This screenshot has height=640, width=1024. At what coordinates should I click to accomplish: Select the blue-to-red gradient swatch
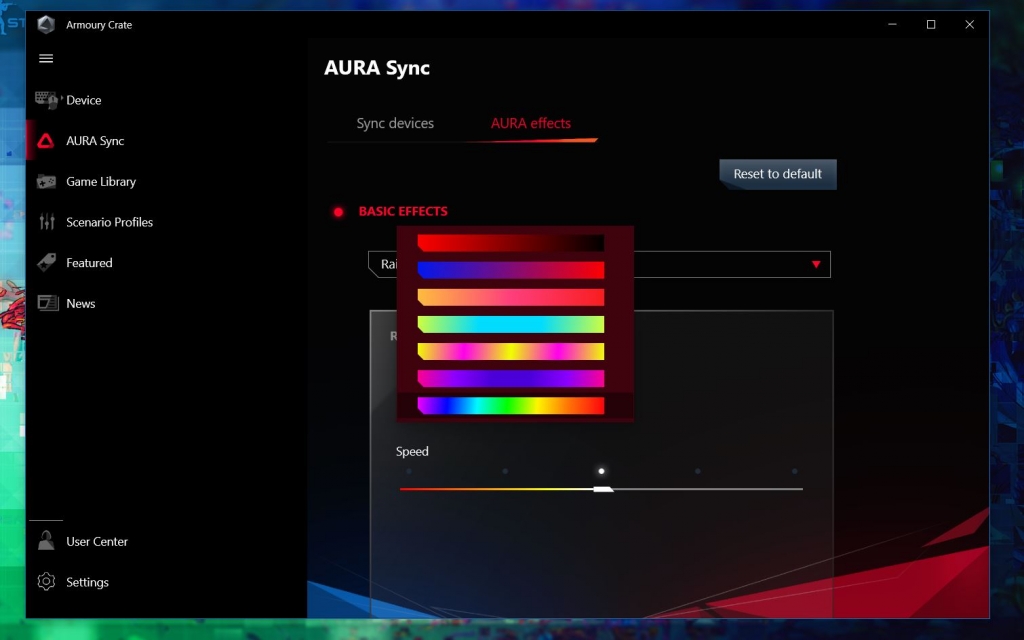pyautogui.click(x=511, y=270)
